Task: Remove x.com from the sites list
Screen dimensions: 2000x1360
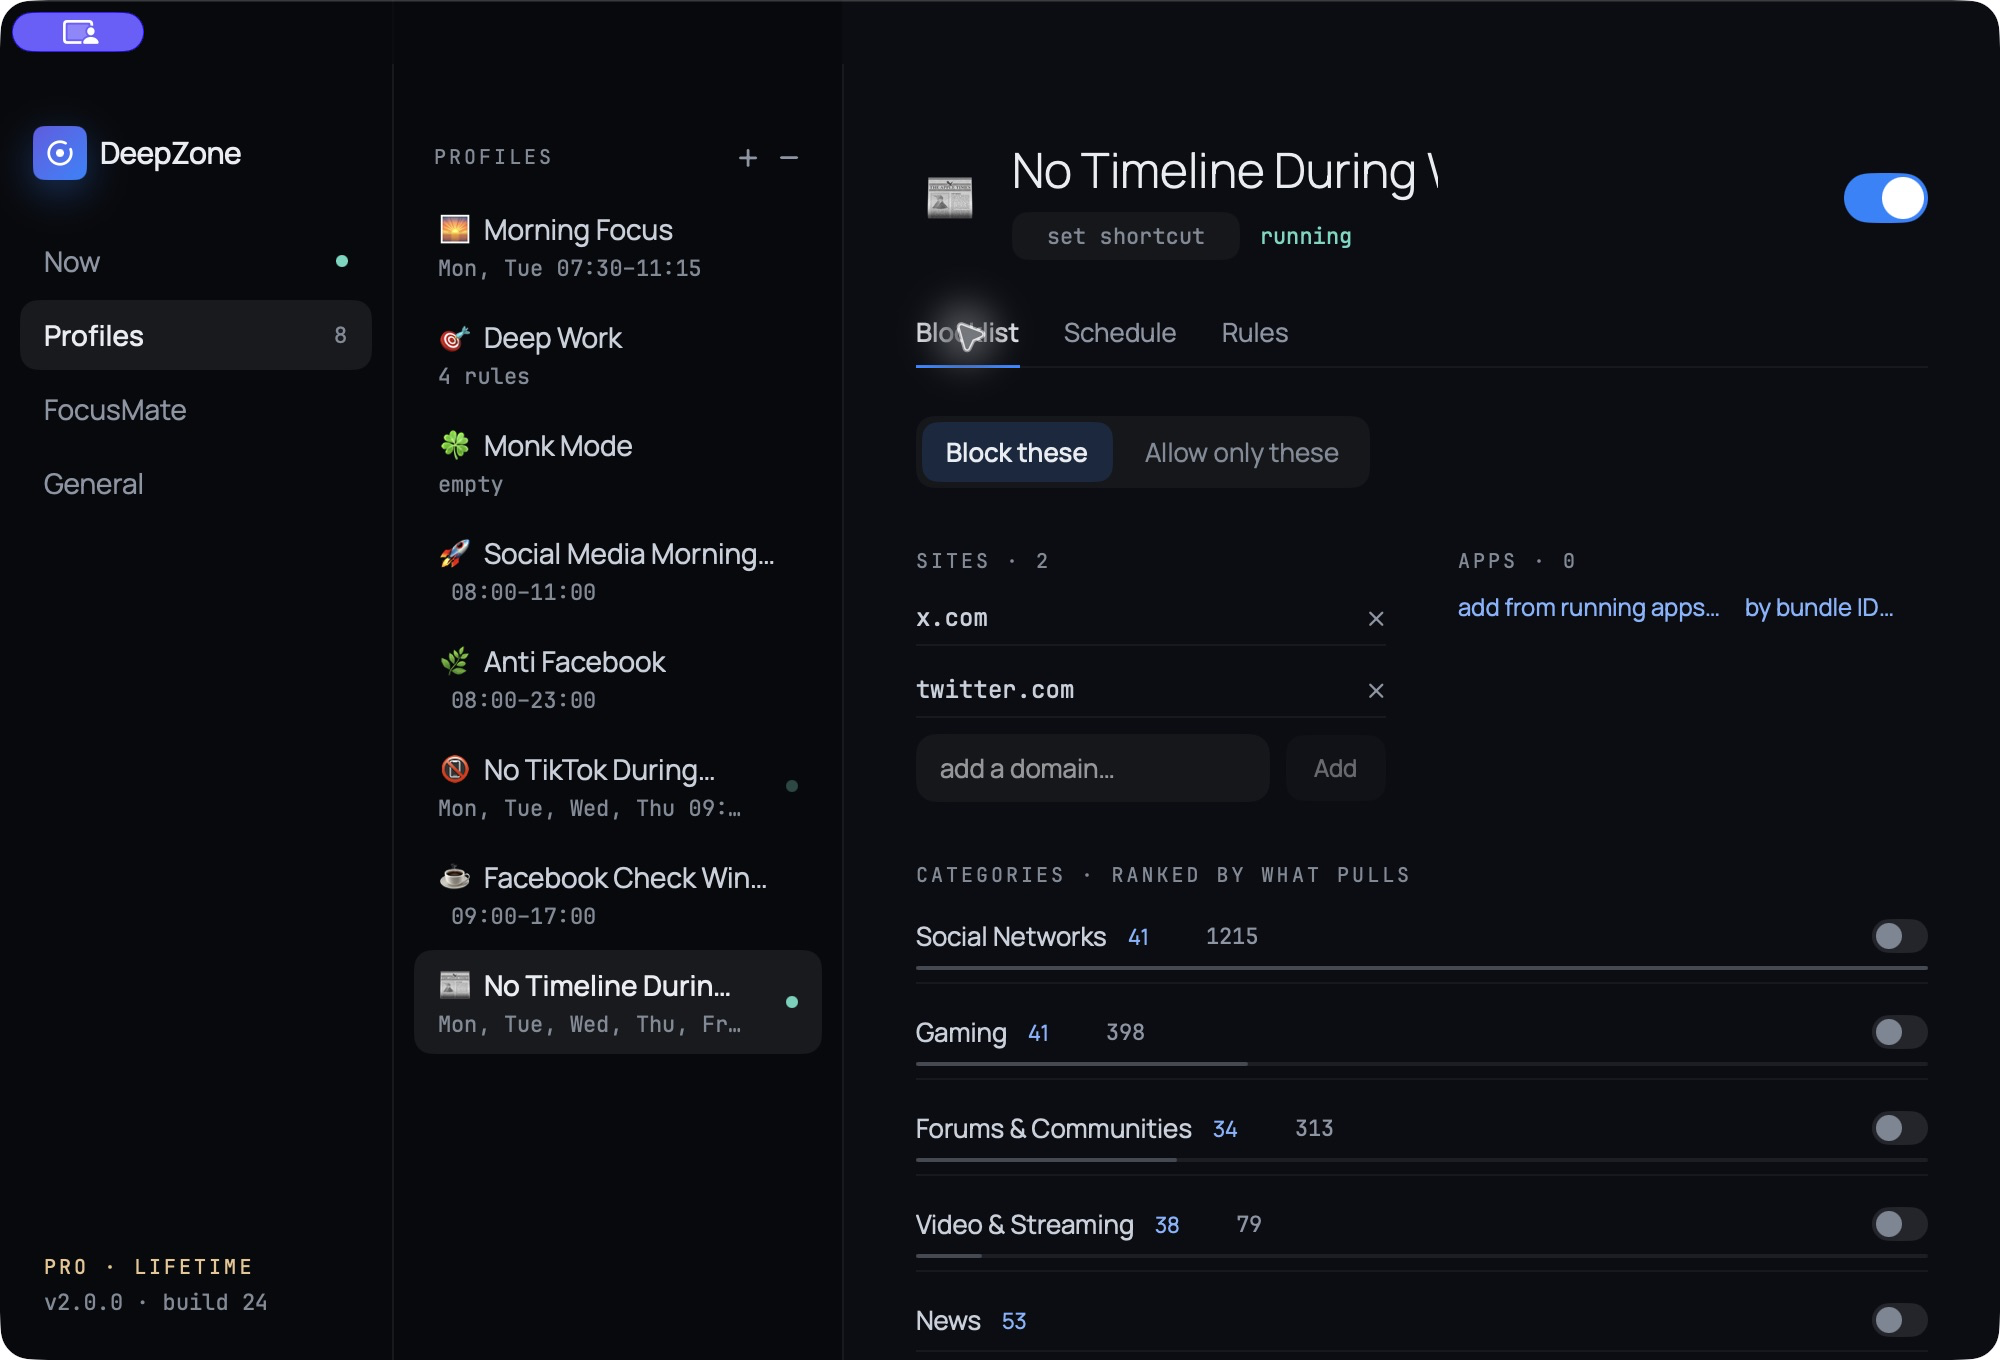Action: (1376, 619)
